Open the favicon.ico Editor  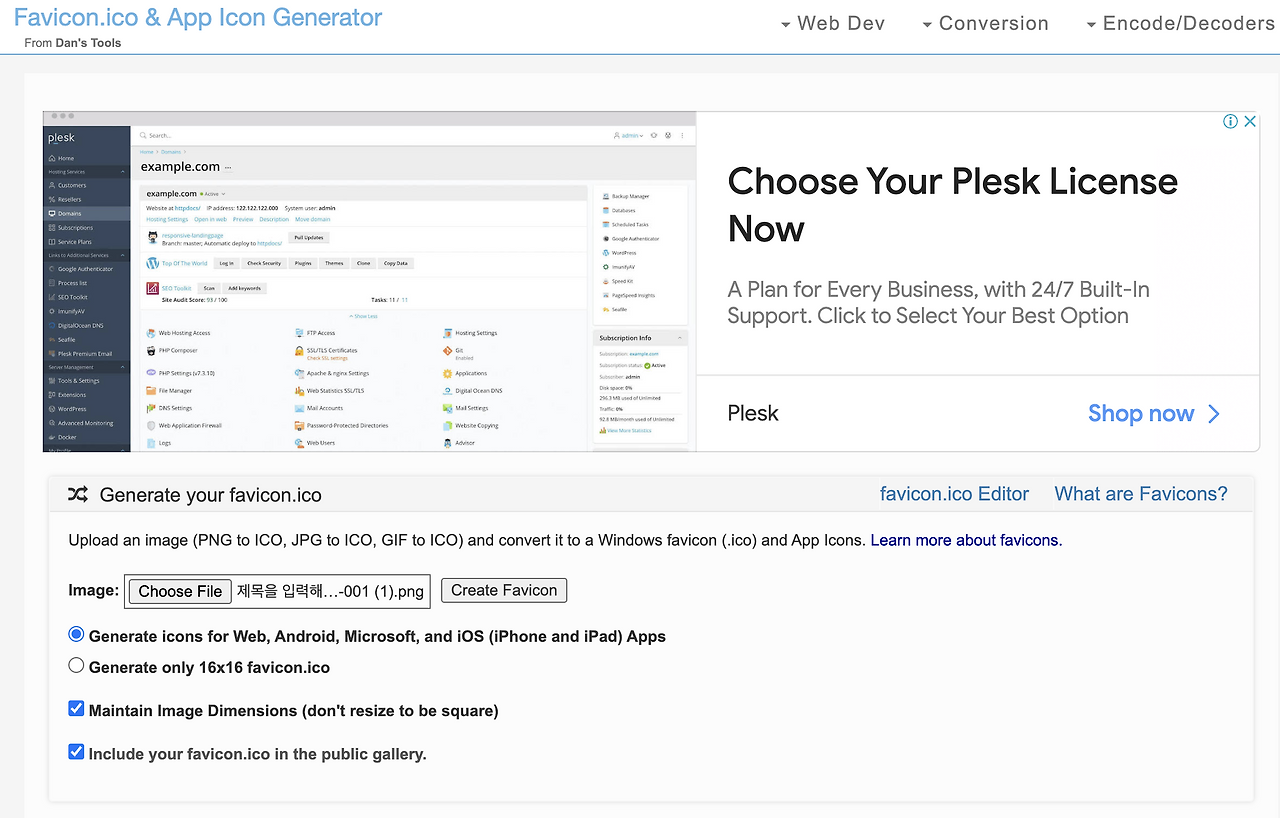click(954, 493)
